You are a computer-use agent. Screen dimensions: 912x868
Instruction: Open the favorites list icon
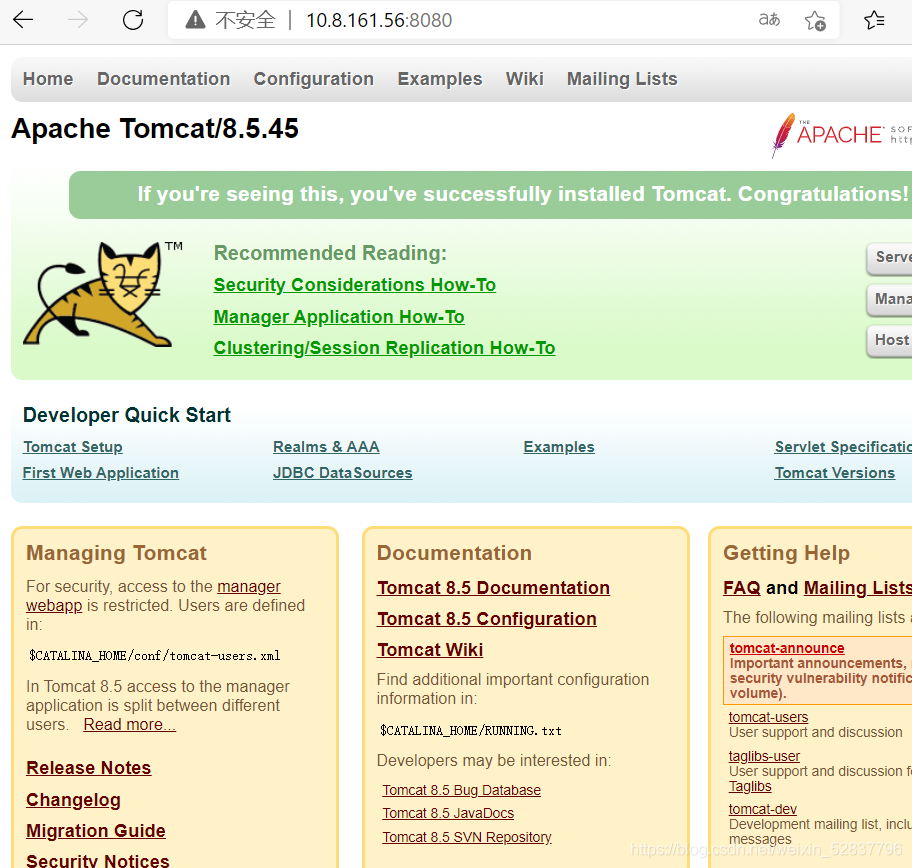(874, 20)
